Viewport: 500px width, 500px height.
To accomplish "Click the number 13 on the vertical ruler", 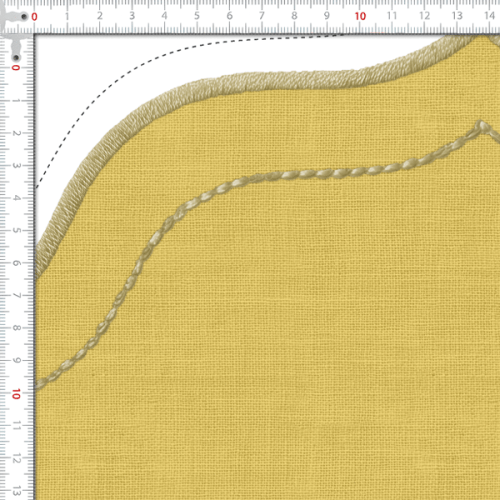I will (16, 491).
